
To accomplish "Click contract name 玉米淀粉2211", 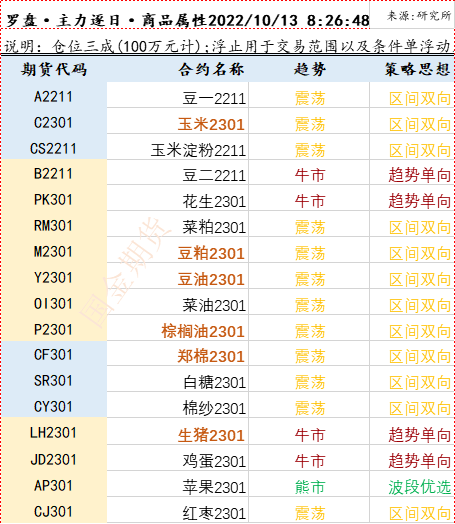I will pyautogui.click(x=198, y=150).
